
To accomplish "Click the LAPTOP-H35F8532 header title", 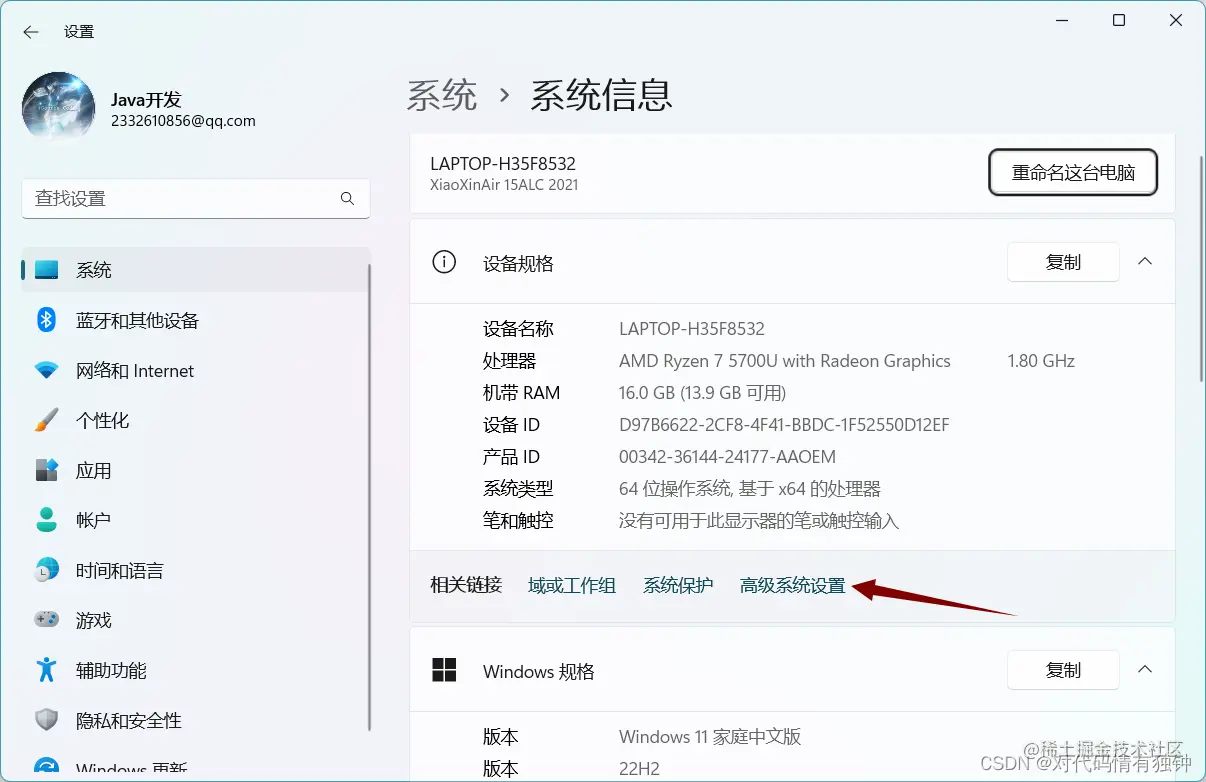I will pyautogui.click(x=503, y=164).
